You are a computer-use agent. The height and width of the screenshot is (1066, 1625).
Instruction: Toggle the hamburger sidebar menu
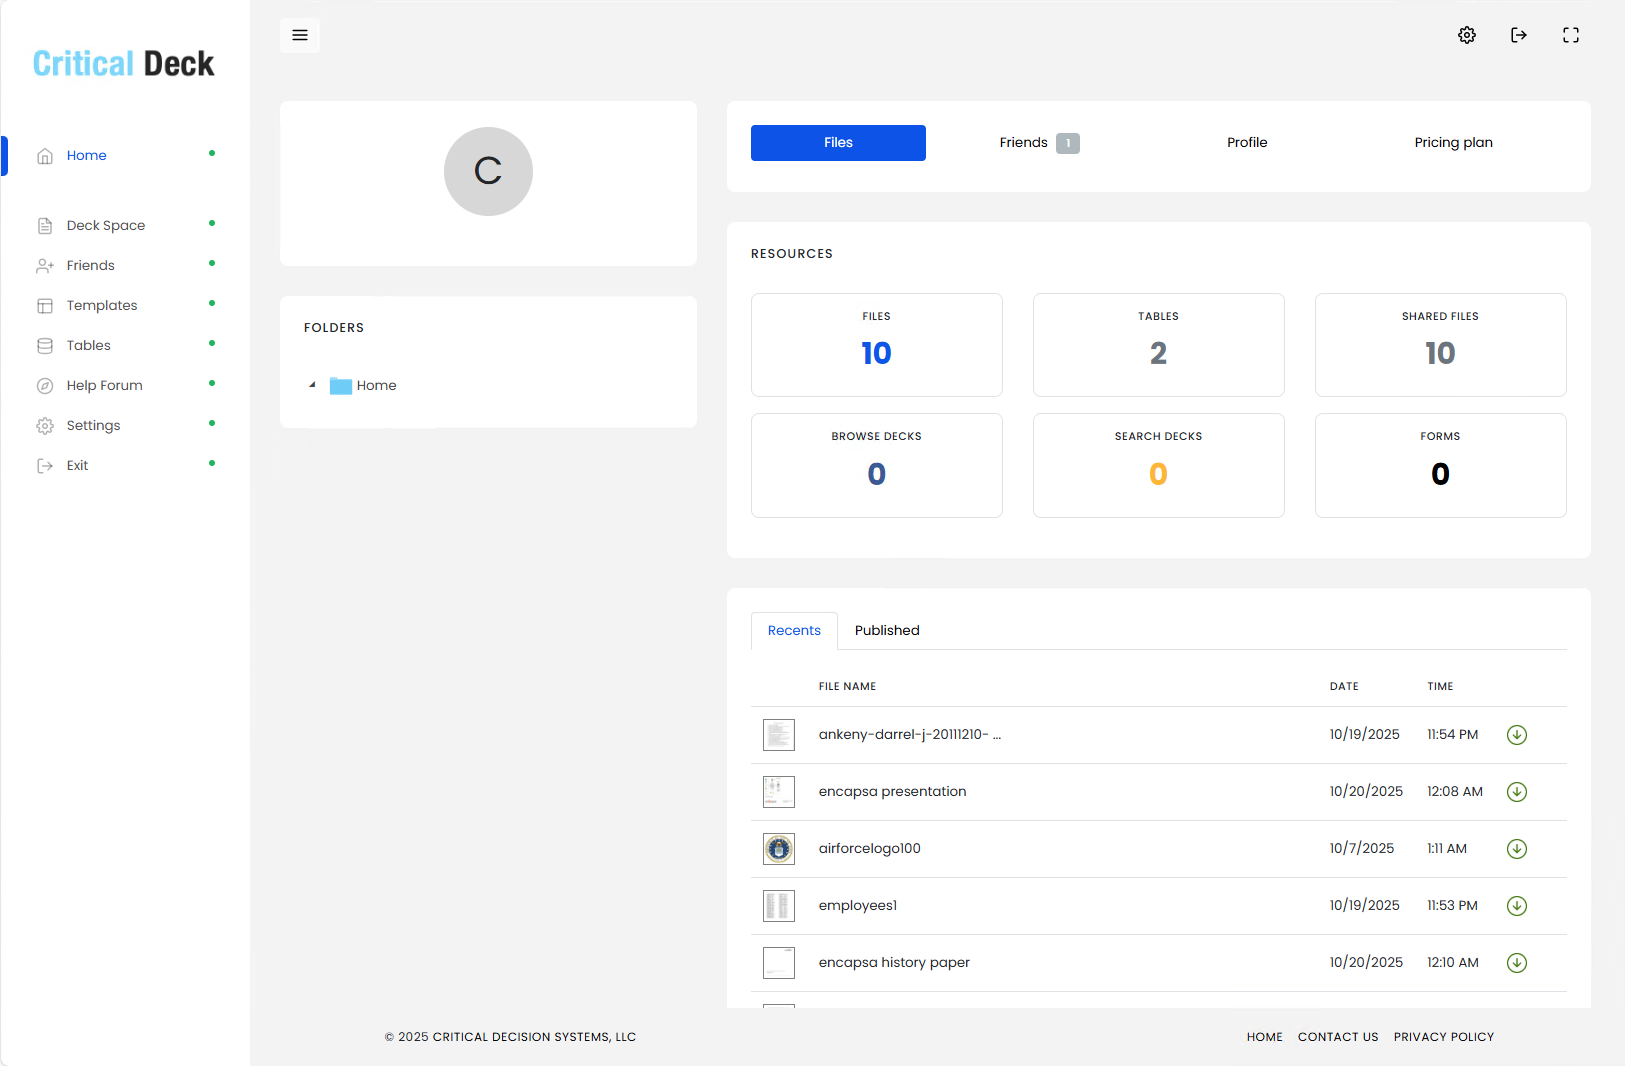[x=300, y=35]
